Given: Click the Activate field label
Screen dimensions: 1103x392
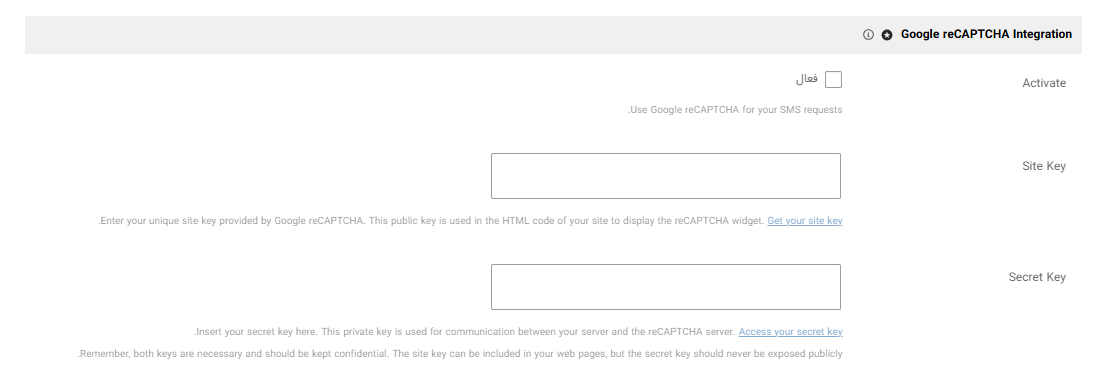Looking at the screenshot, I should tap(1044, 83).
